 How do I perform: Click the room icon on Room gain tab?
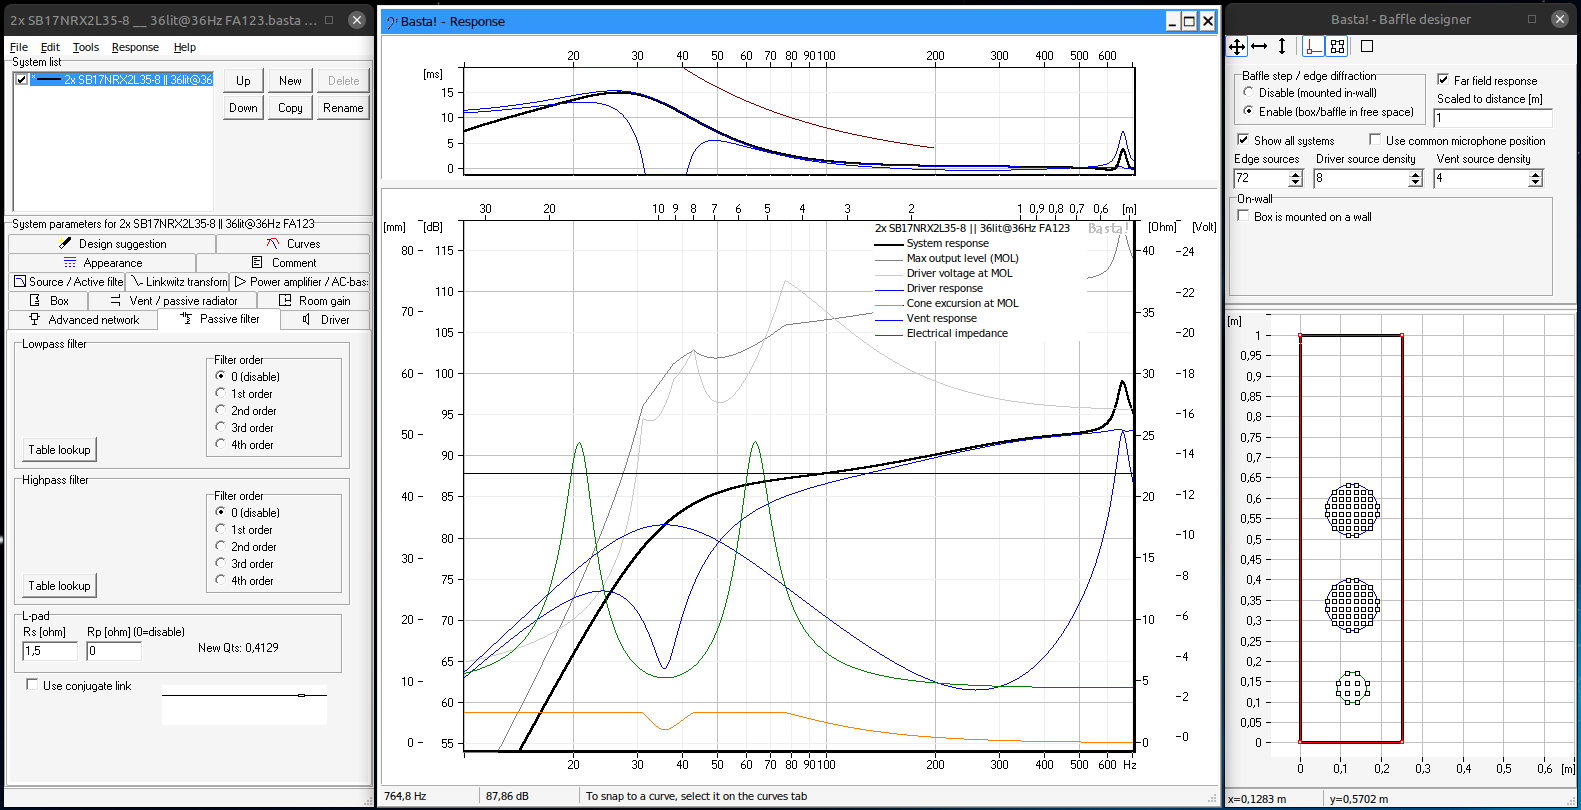(x=285, y=300)
